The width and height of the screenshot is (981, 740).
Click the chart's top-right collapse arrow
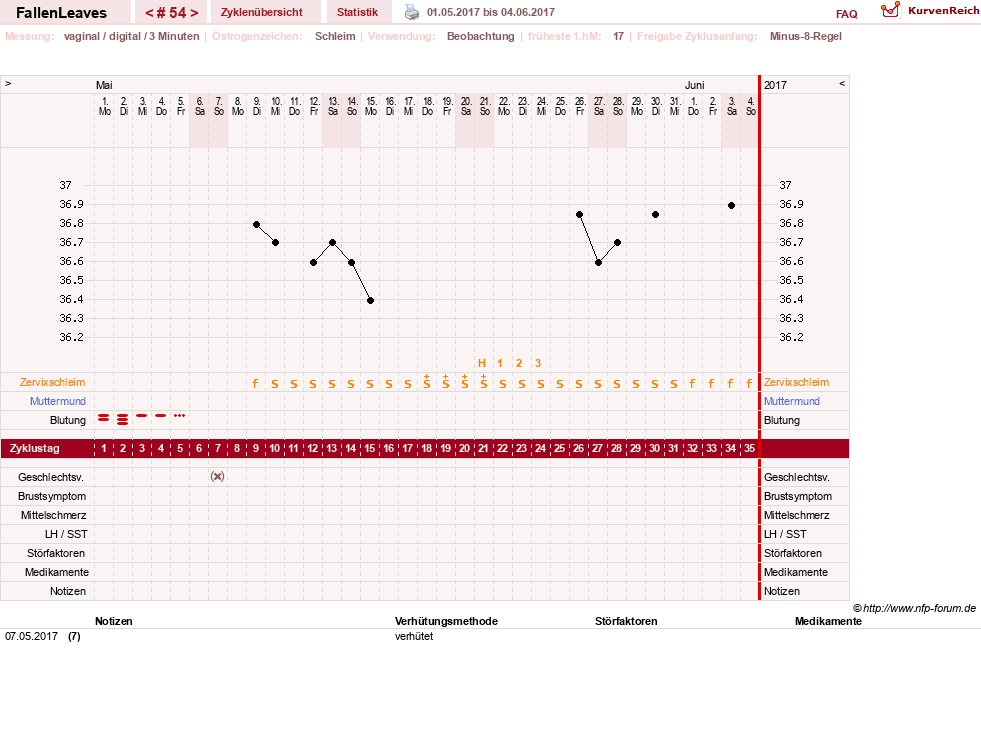click(842, 83)
